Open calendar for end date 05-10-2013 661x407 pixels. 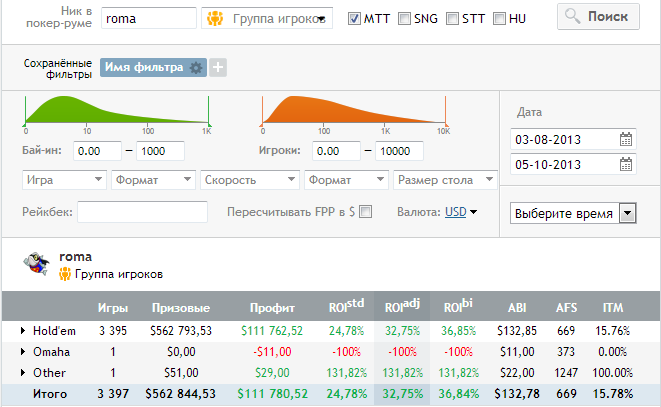pos(626,165)
